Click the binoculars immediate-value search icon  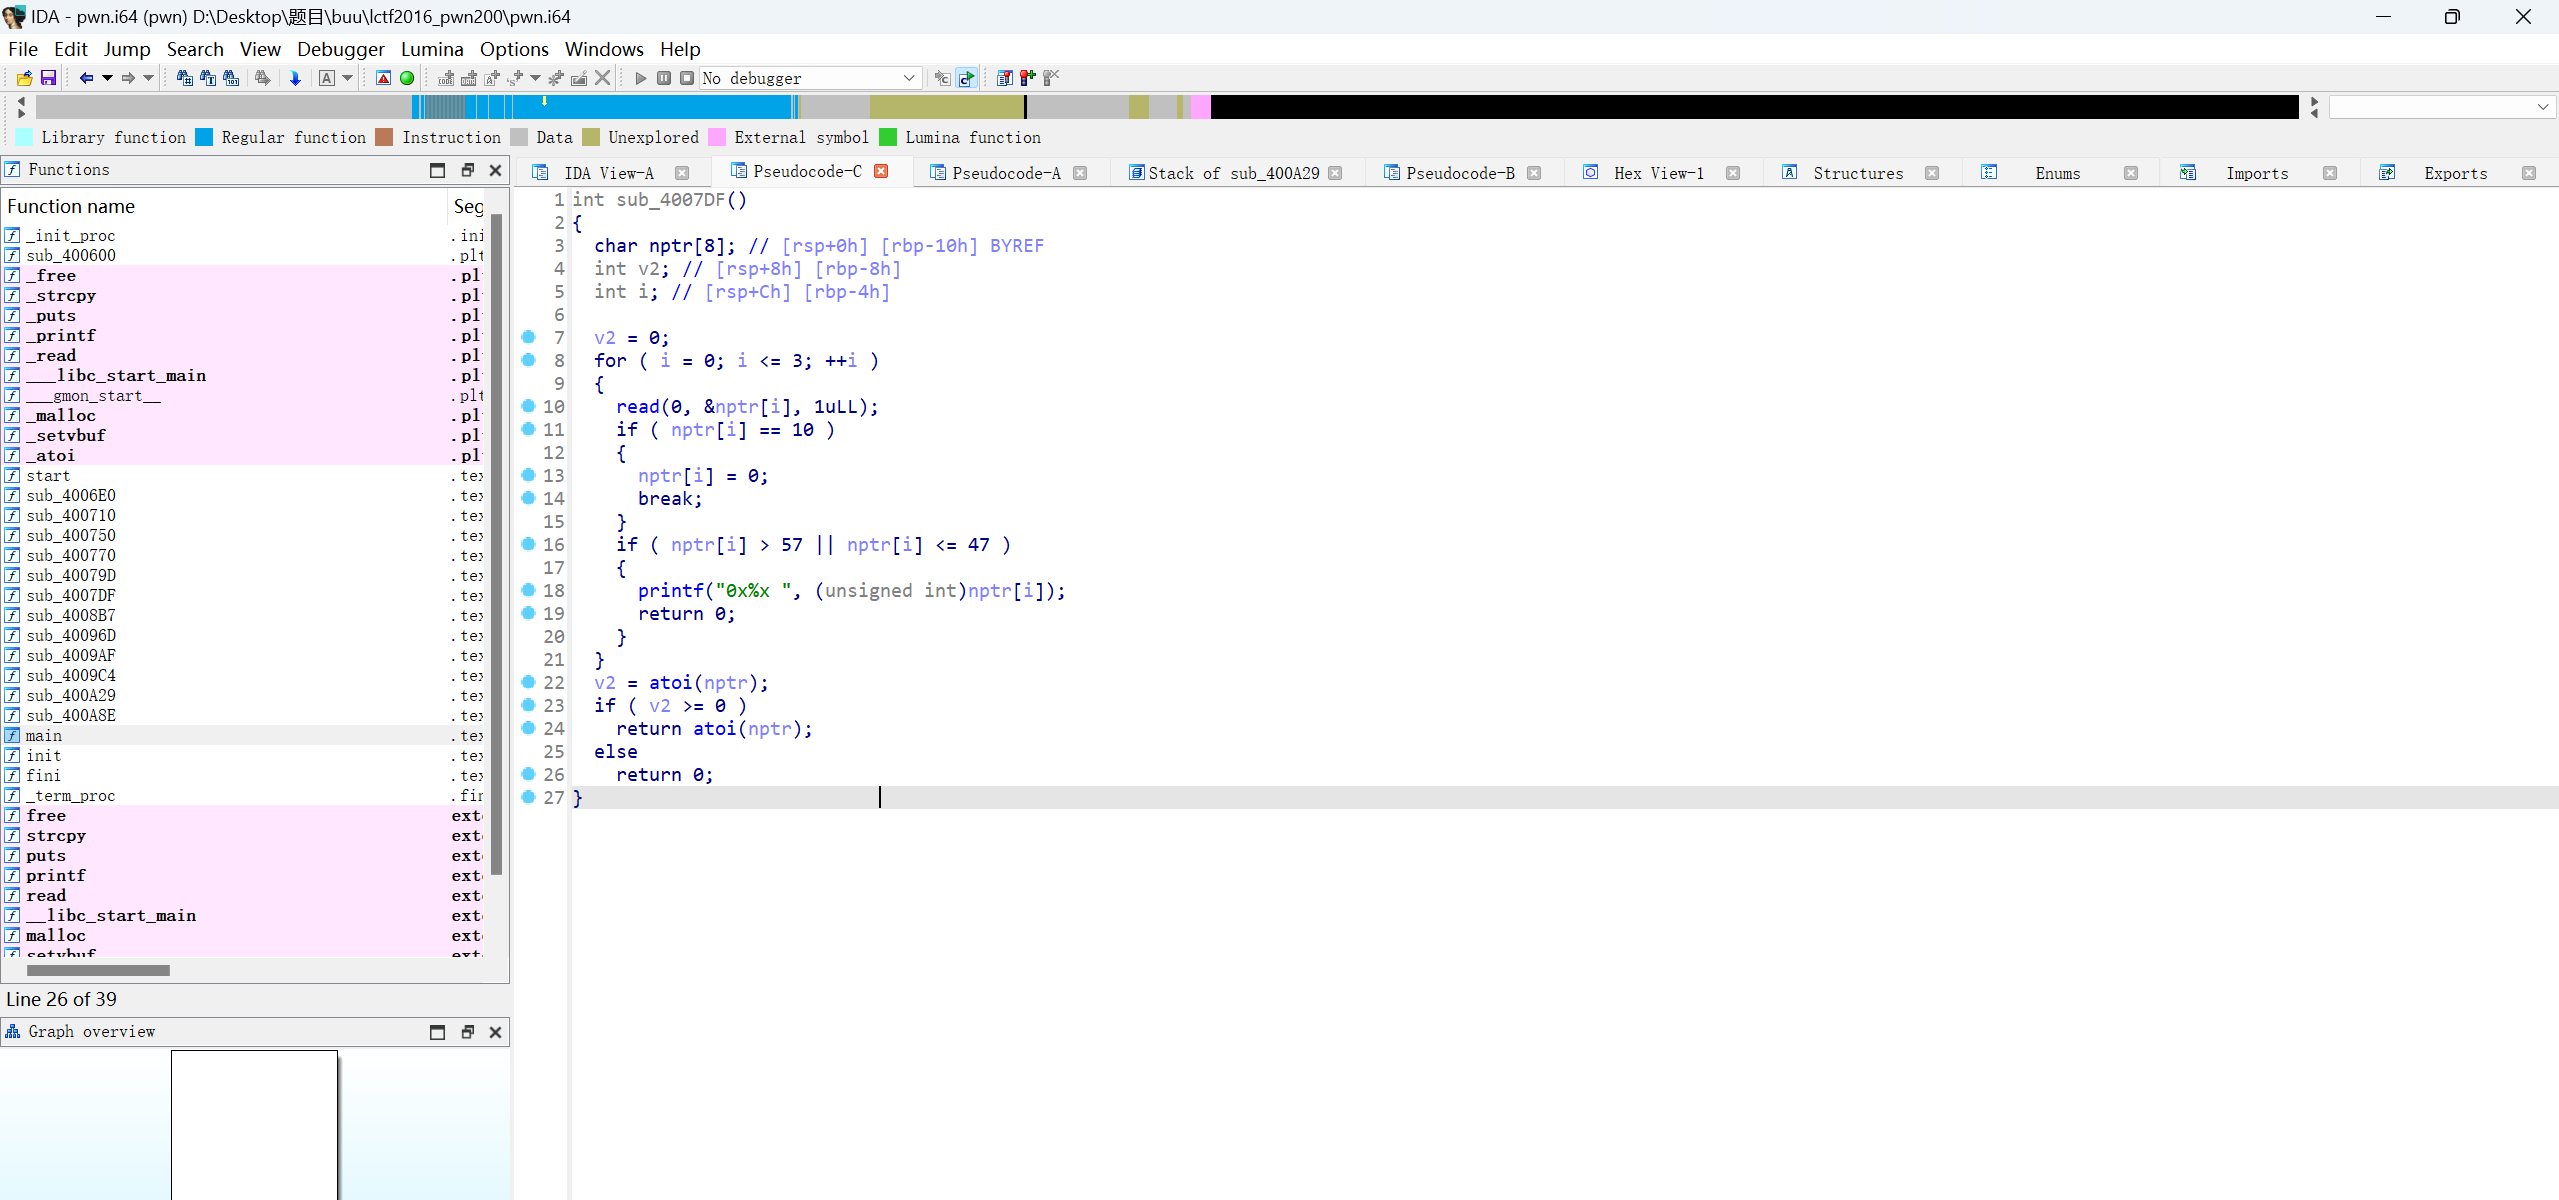coord(185,78)
